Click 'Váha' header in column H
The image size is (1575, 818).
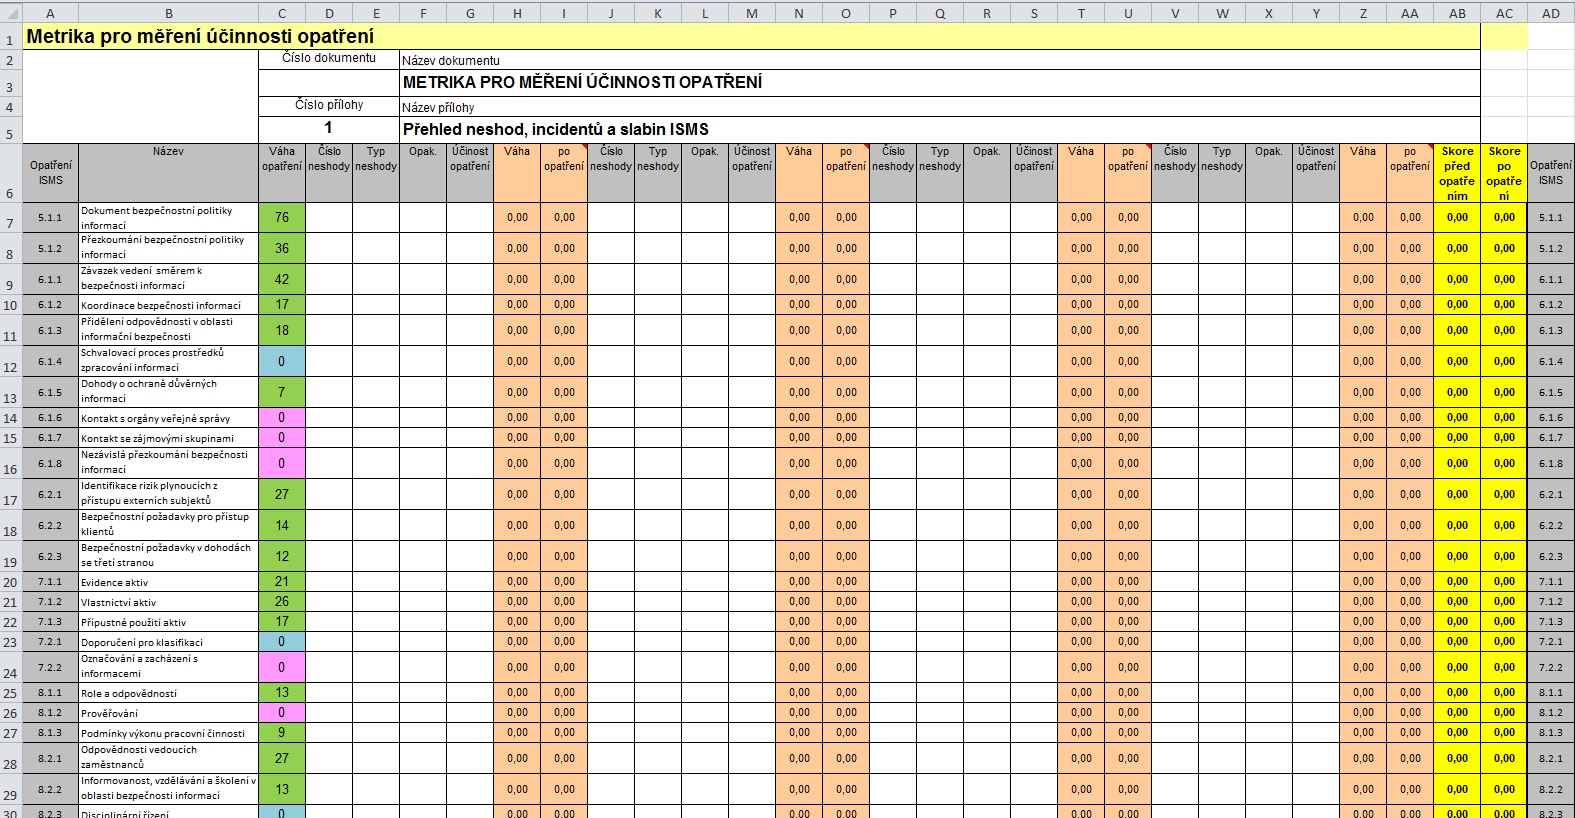pyautogui.click(x=517, y=173)
